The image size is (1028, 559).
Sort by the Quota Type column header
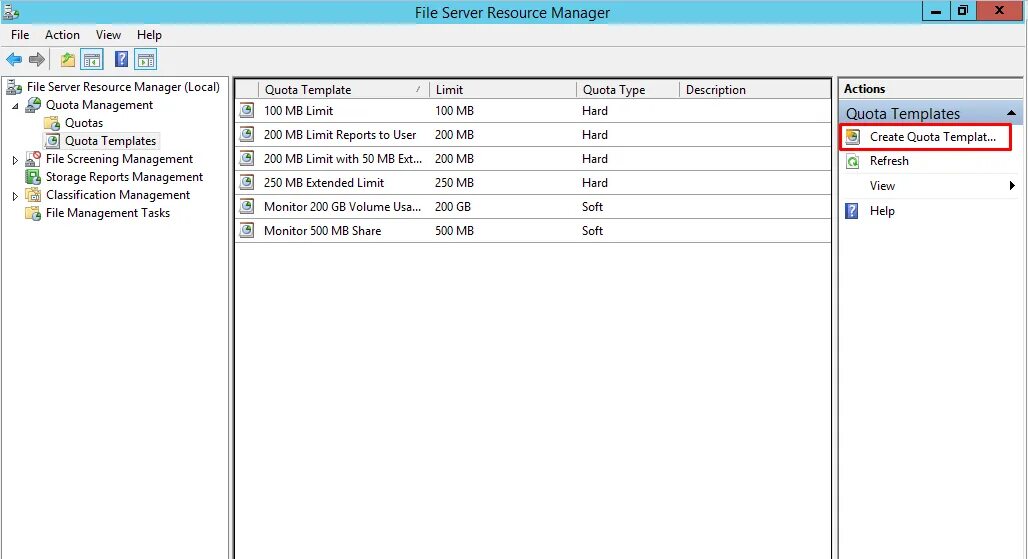(x=628, y=90)
